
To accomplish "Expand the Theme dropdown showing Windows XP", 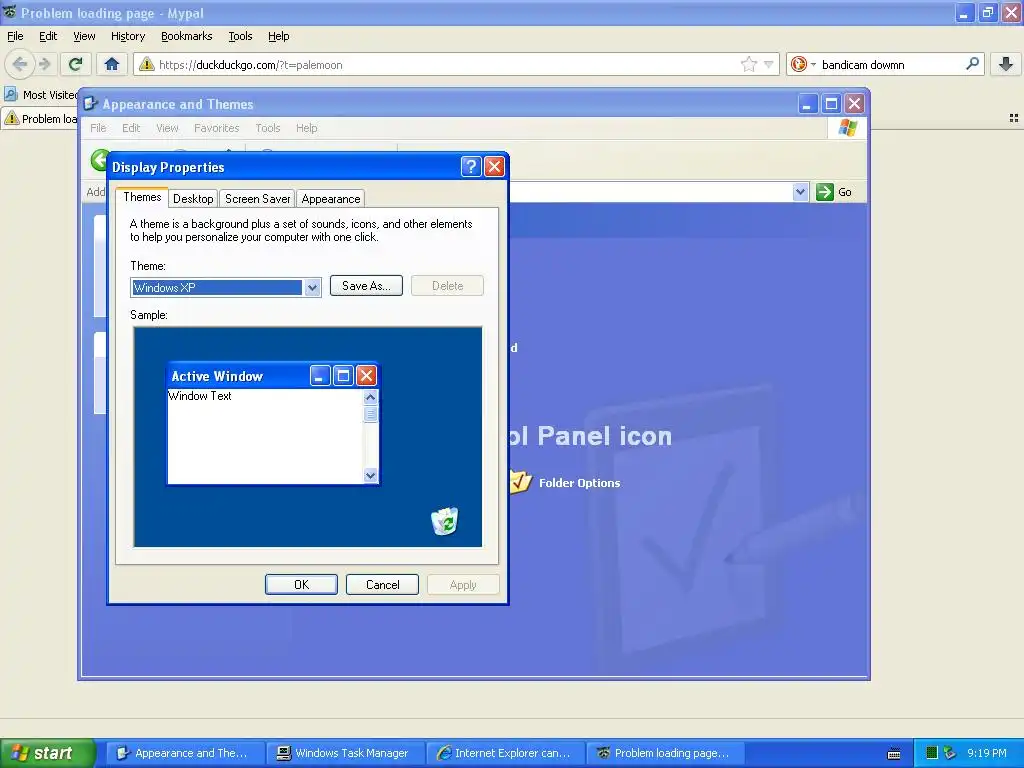I will point(312,287).
